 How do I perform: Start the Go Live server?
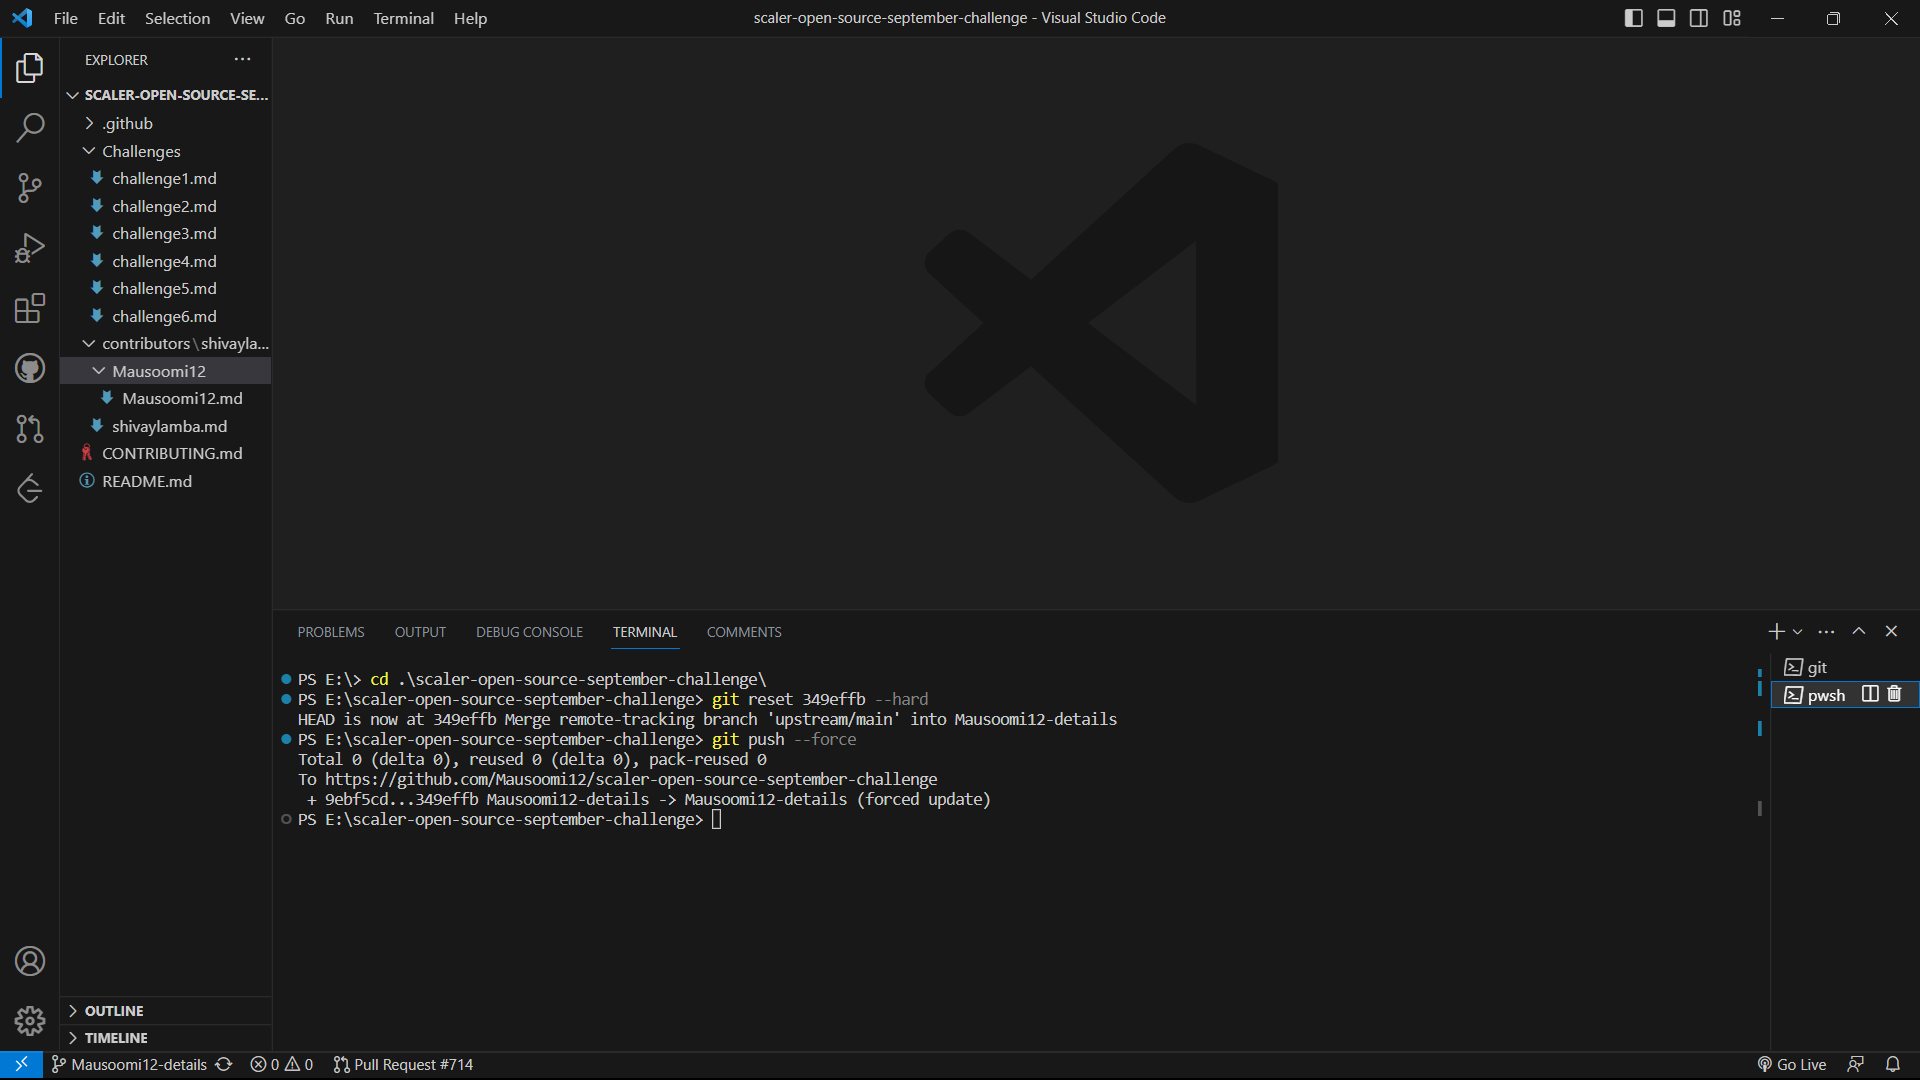[x=1792, y=1064]
